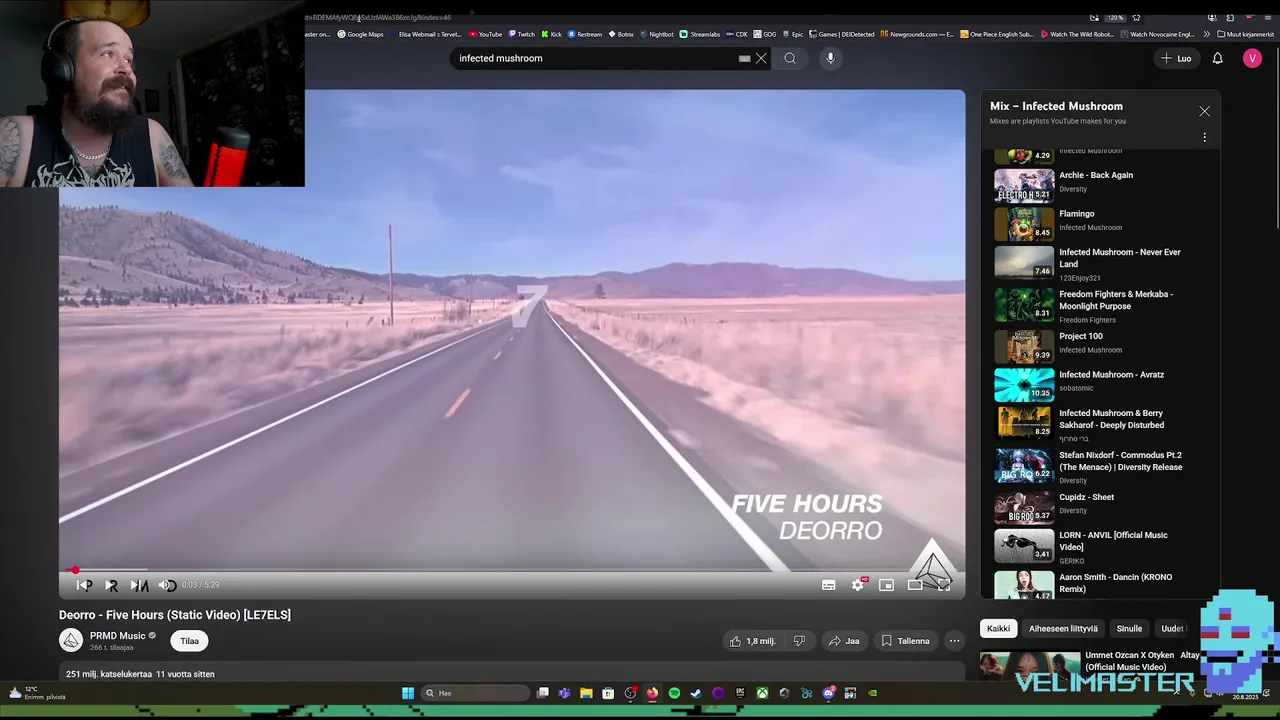This screenshot has width=1280, height=720.
Task: Open Firefox from taskbar
Action: coord(652,693)
